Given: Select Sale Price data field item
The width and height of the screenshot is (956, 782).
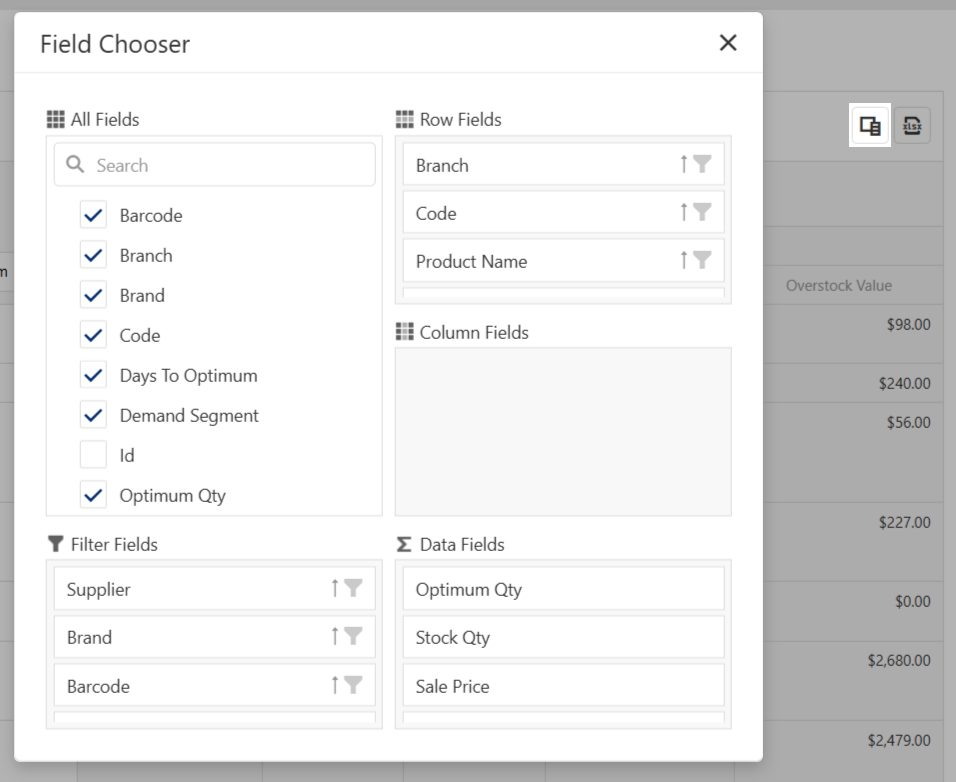Looking at the screenshot, I should click(563, 686).
